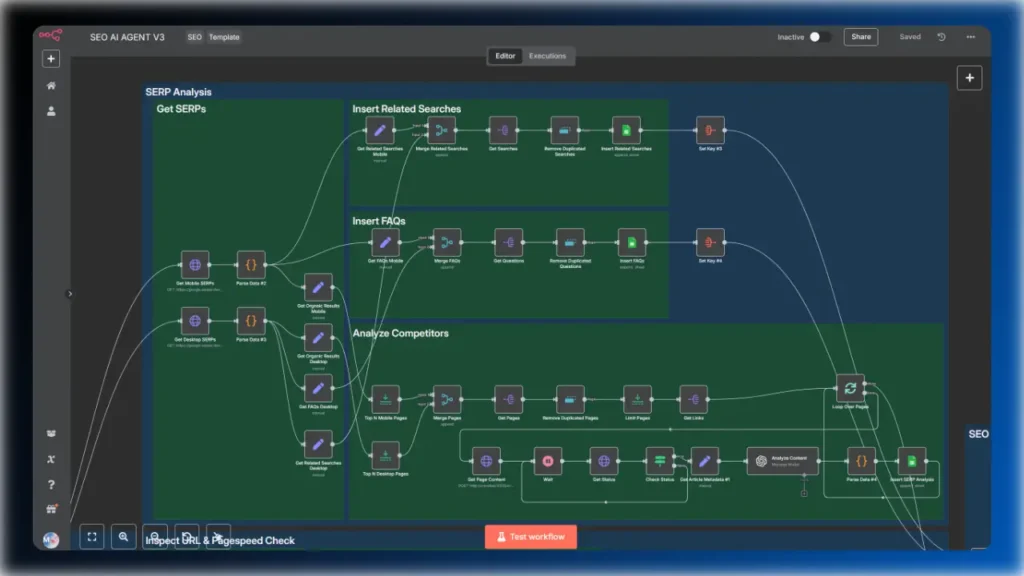Select the Get FAQs Desktop node
This screenshot has height=576, width=1024.
318,388
